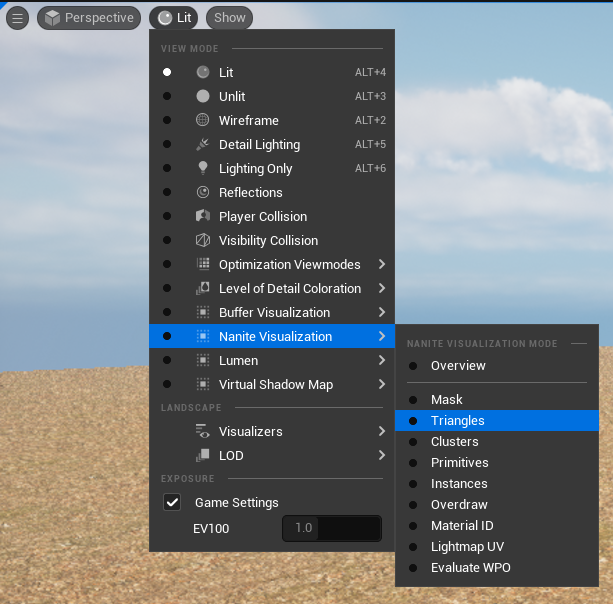Select Lightmap UV Nanite visualization mode
613x604 pixels.
[497, 547]
